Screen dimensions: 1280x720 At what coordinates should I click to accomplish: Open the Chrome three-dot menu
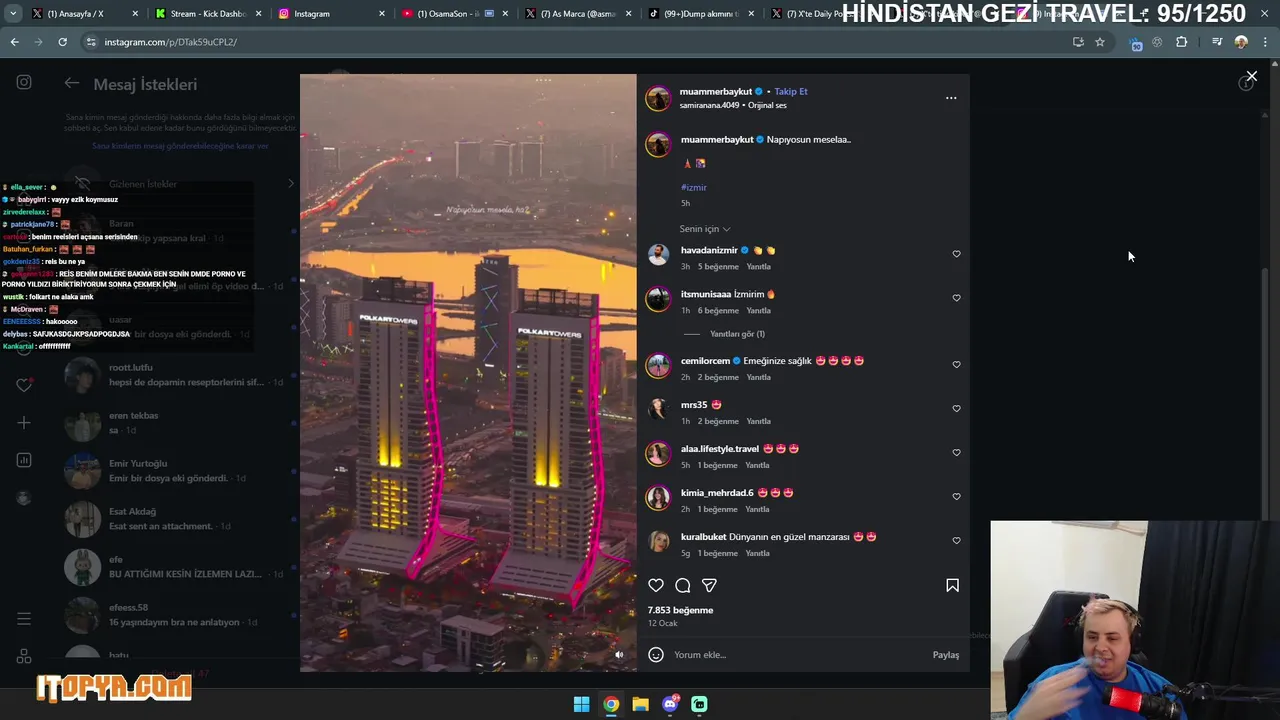1265,42
